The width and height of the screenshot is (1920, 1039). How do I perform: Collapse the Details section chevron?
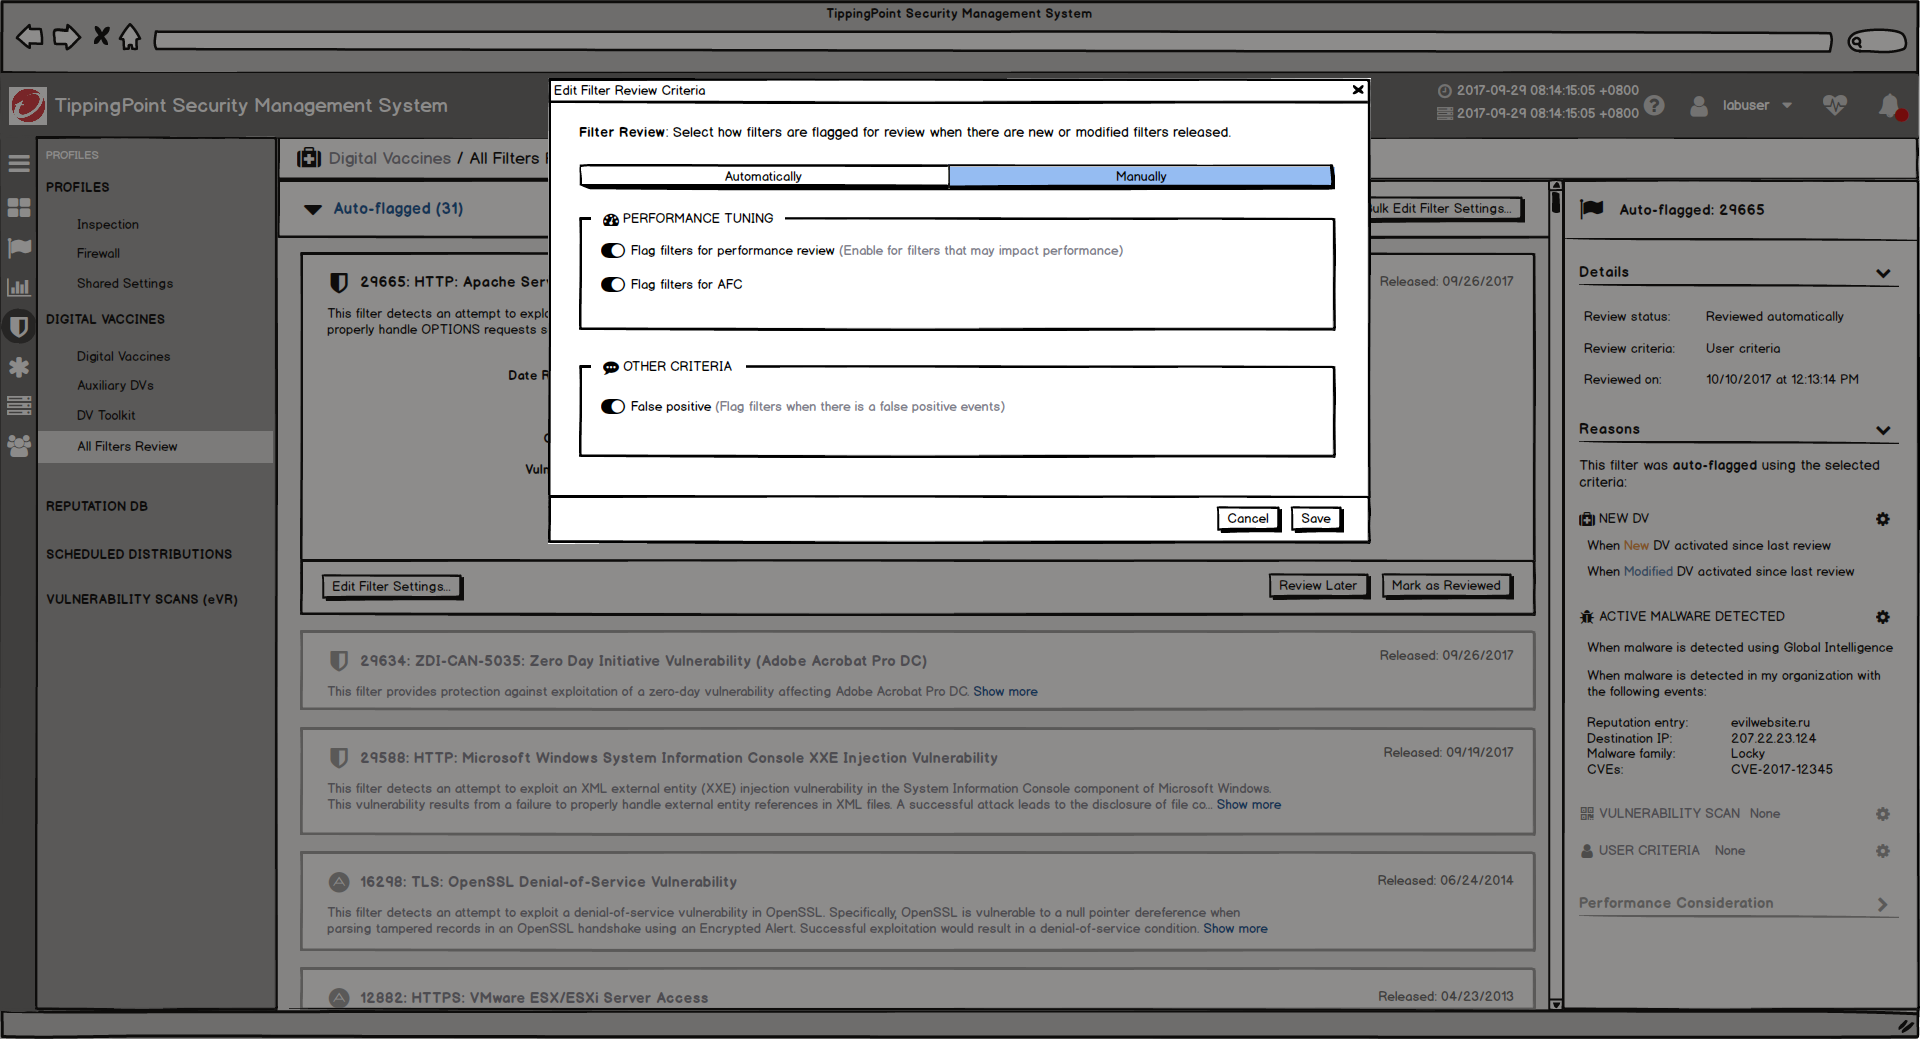click(1883, 273)
